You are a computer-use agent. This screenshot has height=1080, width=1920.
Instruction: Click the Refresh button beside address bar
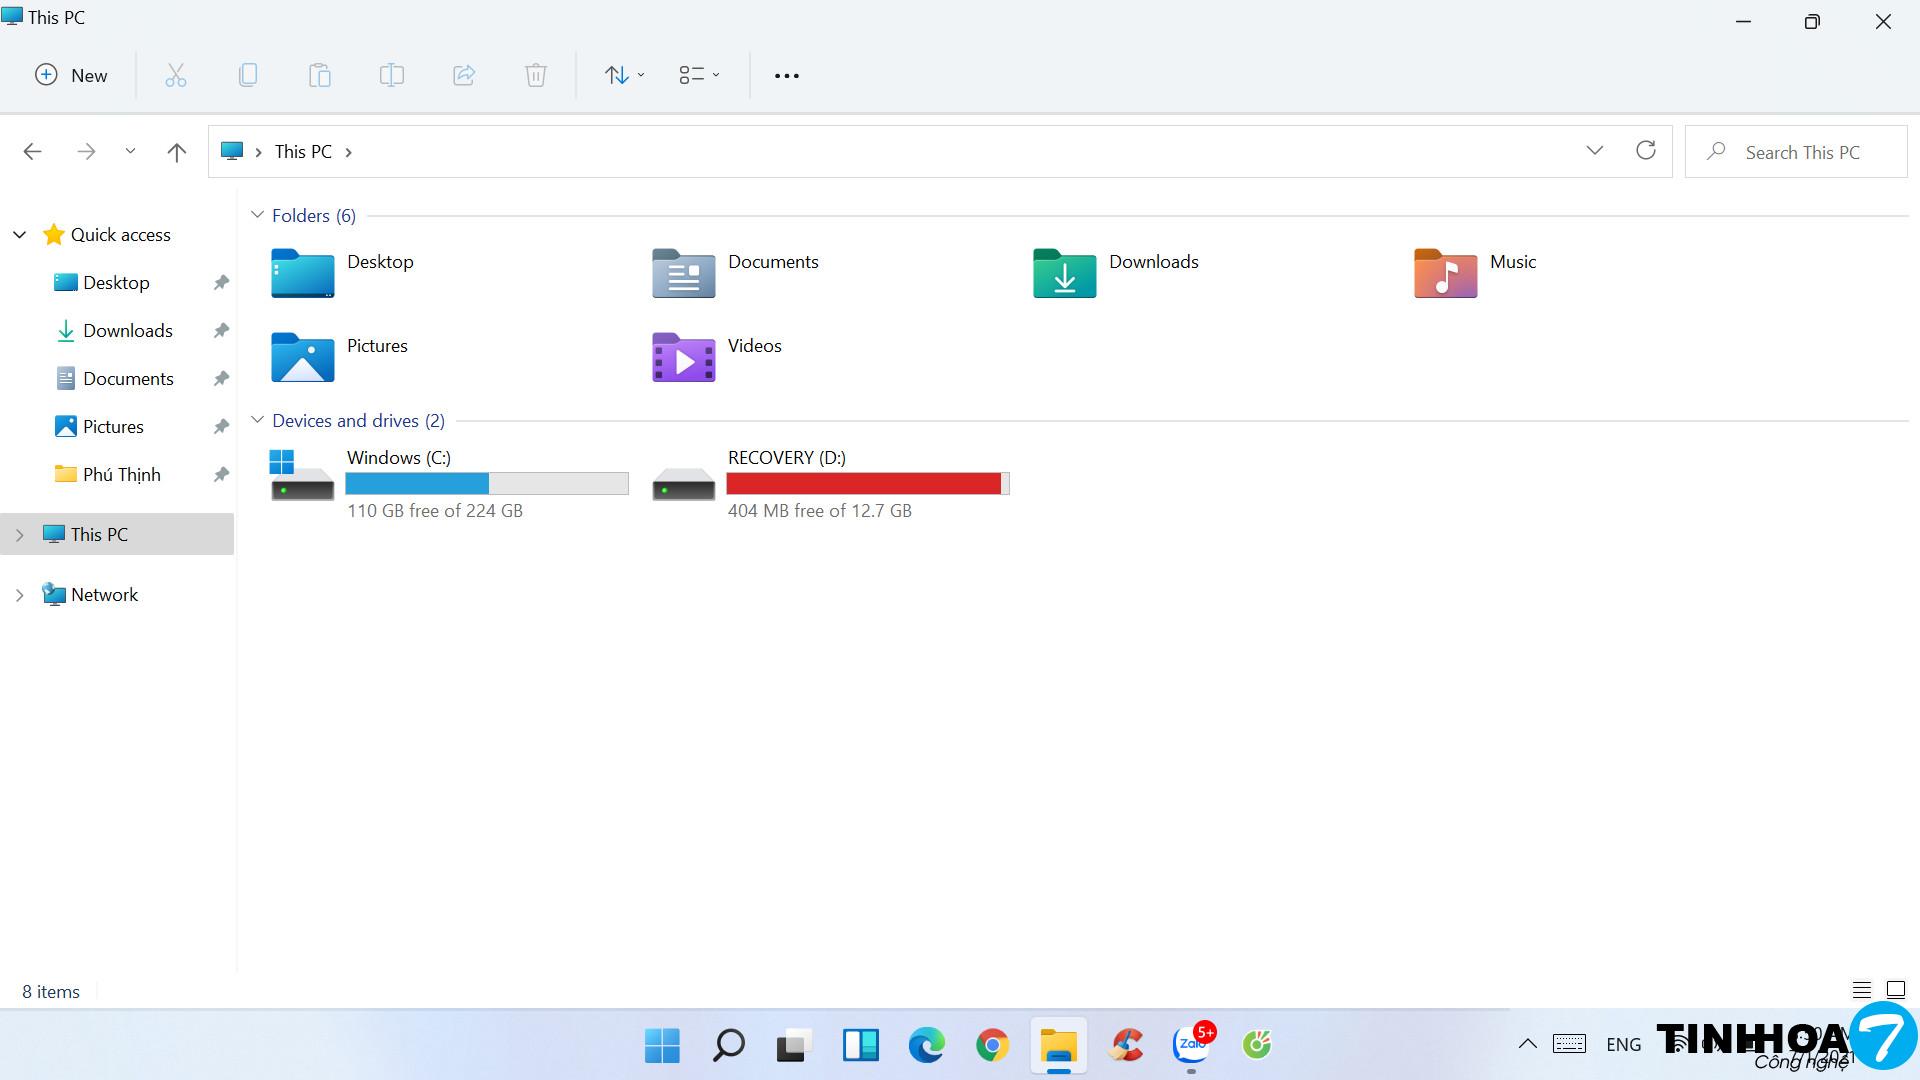click(1646, 151)
